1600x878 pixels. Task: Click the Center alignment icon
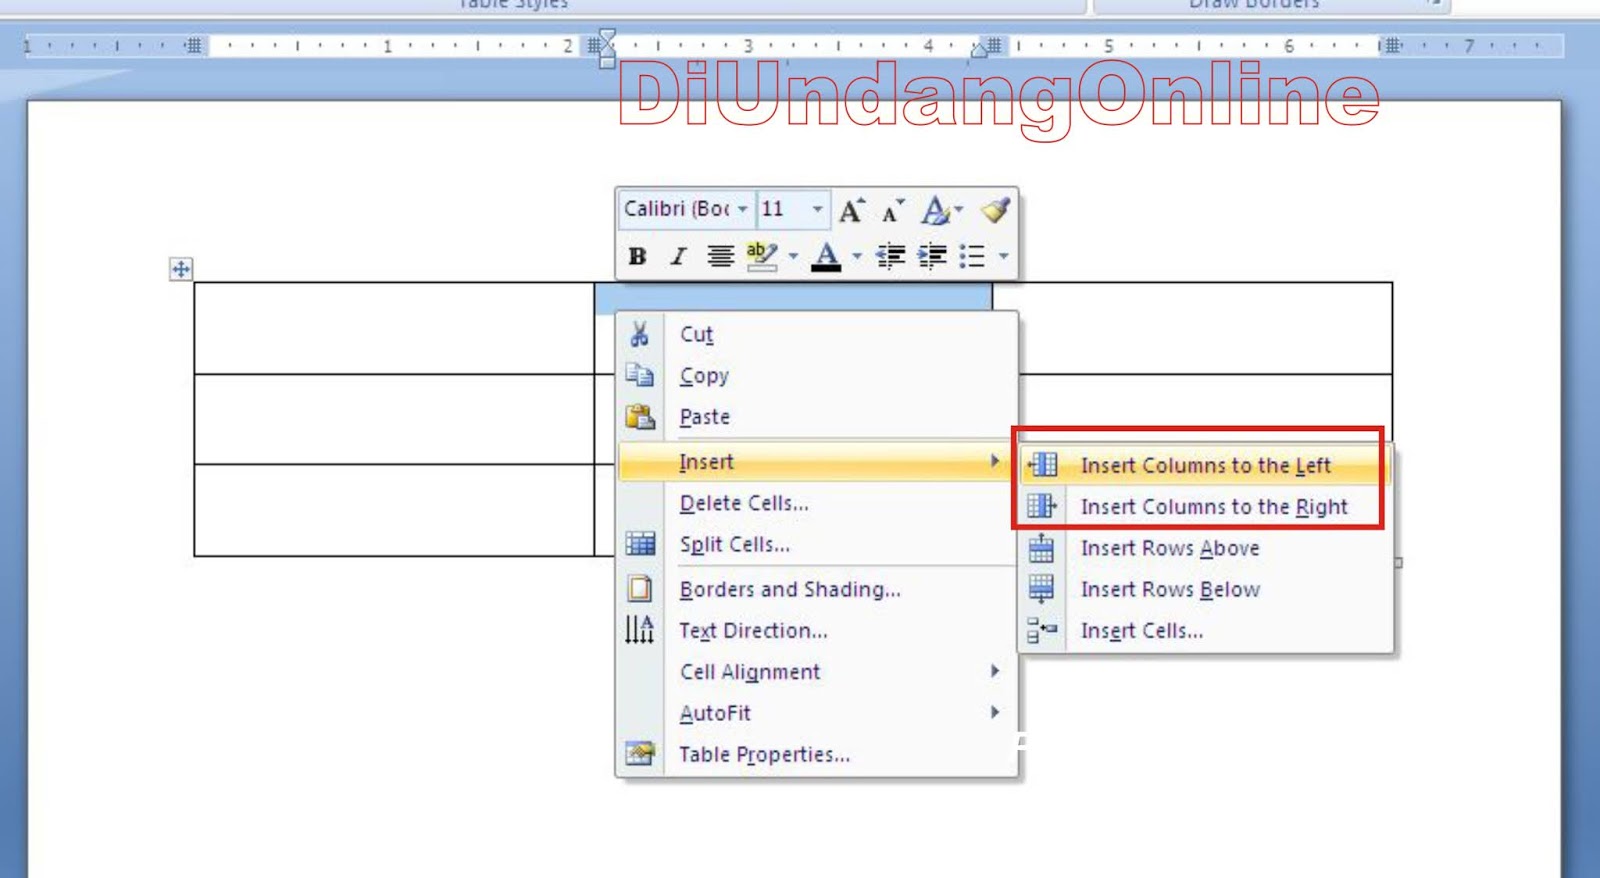720,256
